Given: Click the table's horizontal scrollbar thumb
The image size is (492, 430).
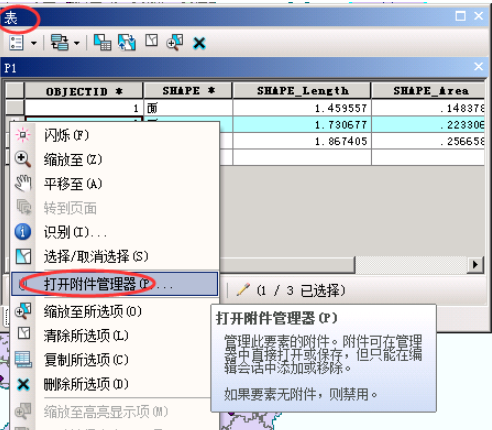Looking at the screenshot, I should pyautogui.click(x=287, y=265).
